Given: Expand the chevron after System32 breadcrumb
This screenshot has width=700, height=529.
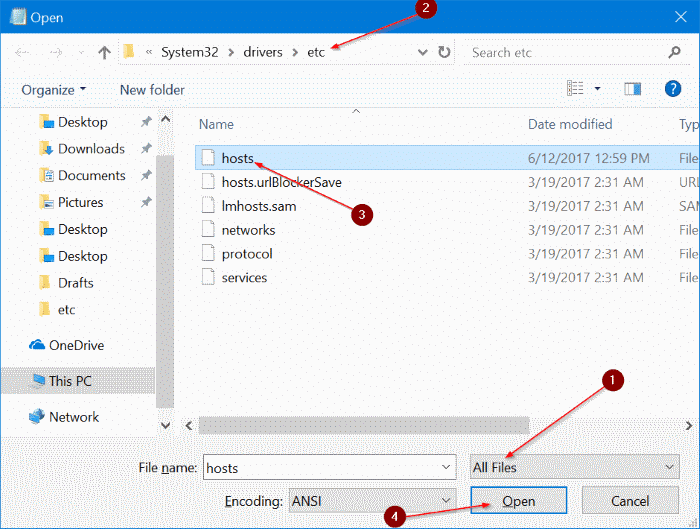Looking at the screenshot, I should [x=231, y=53].
